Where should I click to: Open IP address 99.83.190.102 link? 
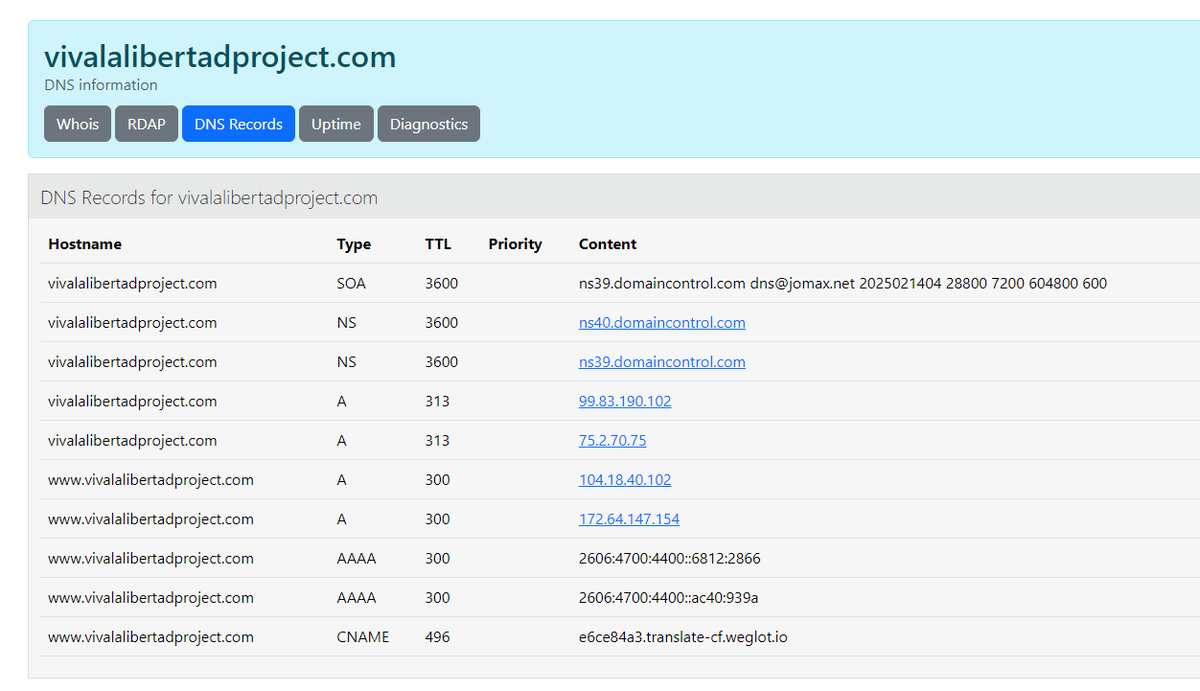click(x=625, y=401)
